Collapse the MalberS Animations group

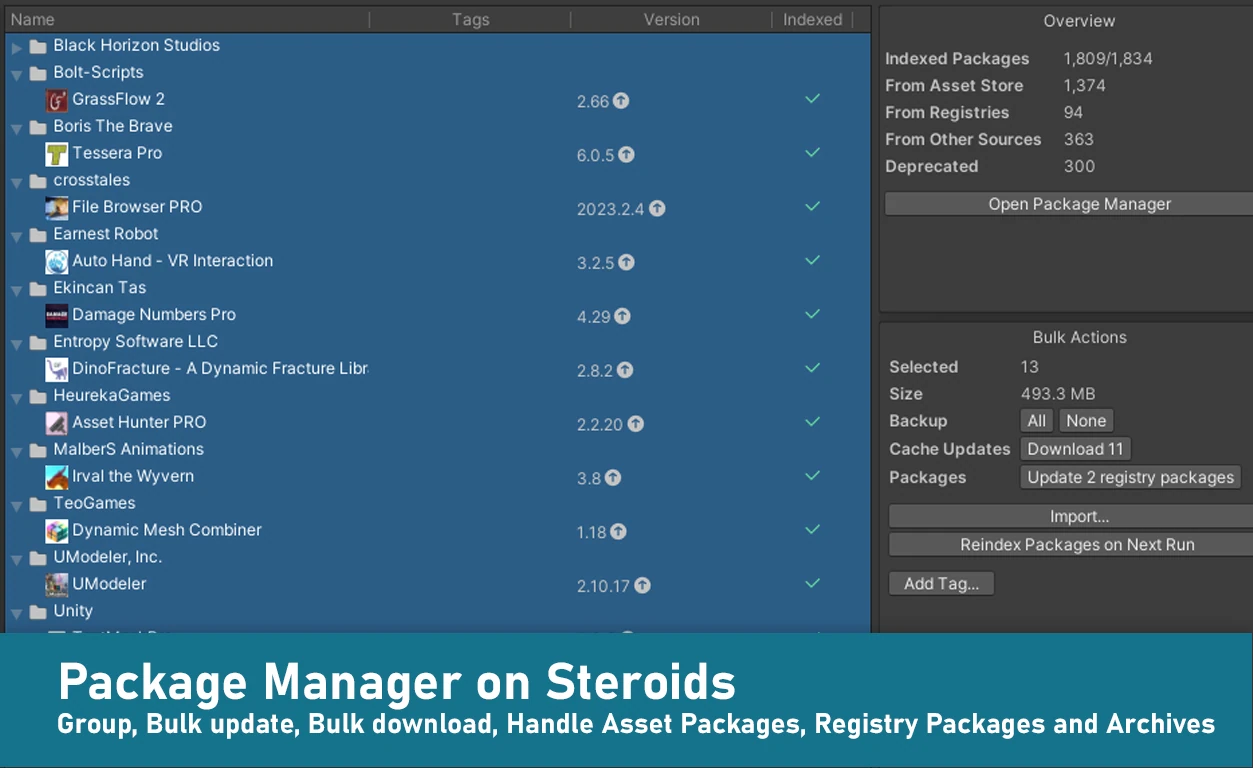pos(17,451)
